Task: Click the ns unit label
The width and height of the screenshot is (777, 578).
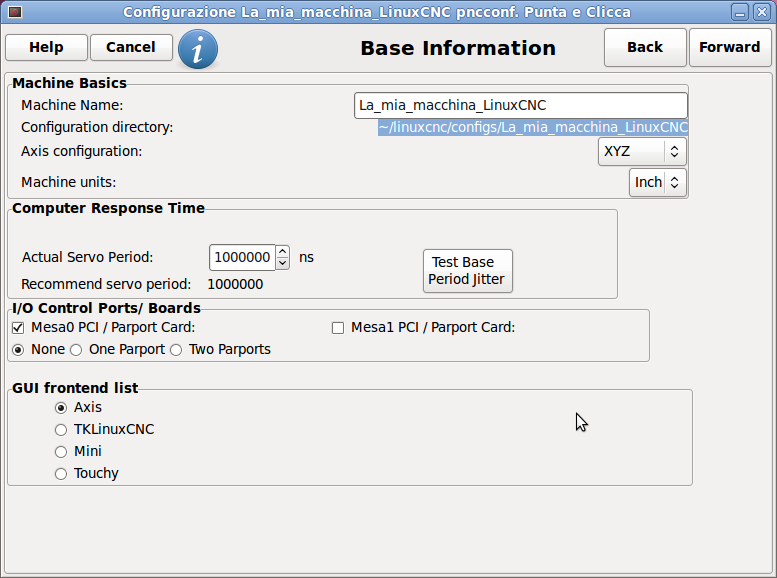Action: [x=306, y=258]
